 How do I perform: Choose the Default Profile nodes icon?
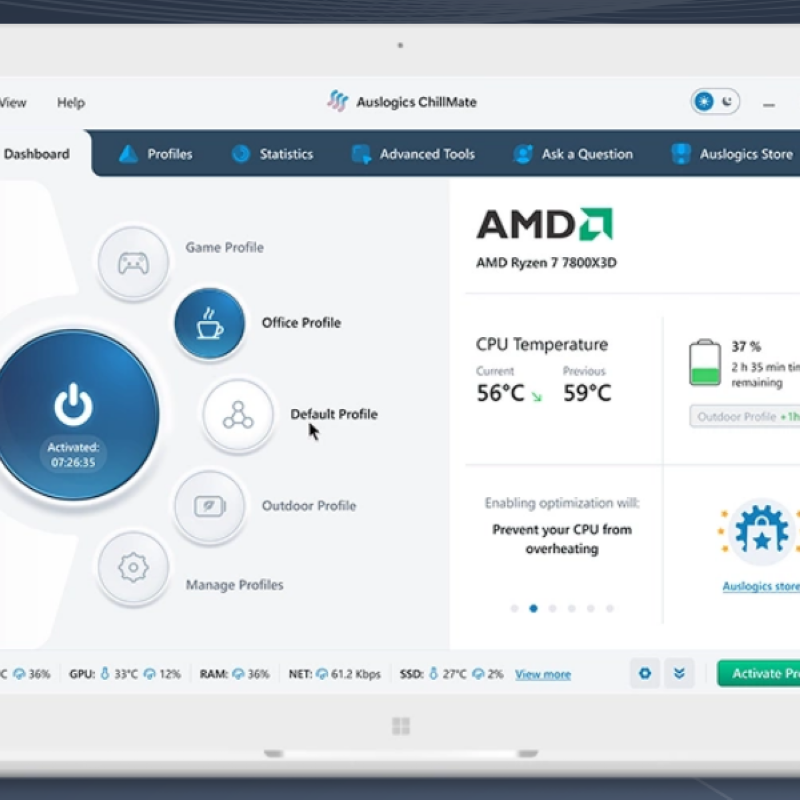[x=238, y=415]
